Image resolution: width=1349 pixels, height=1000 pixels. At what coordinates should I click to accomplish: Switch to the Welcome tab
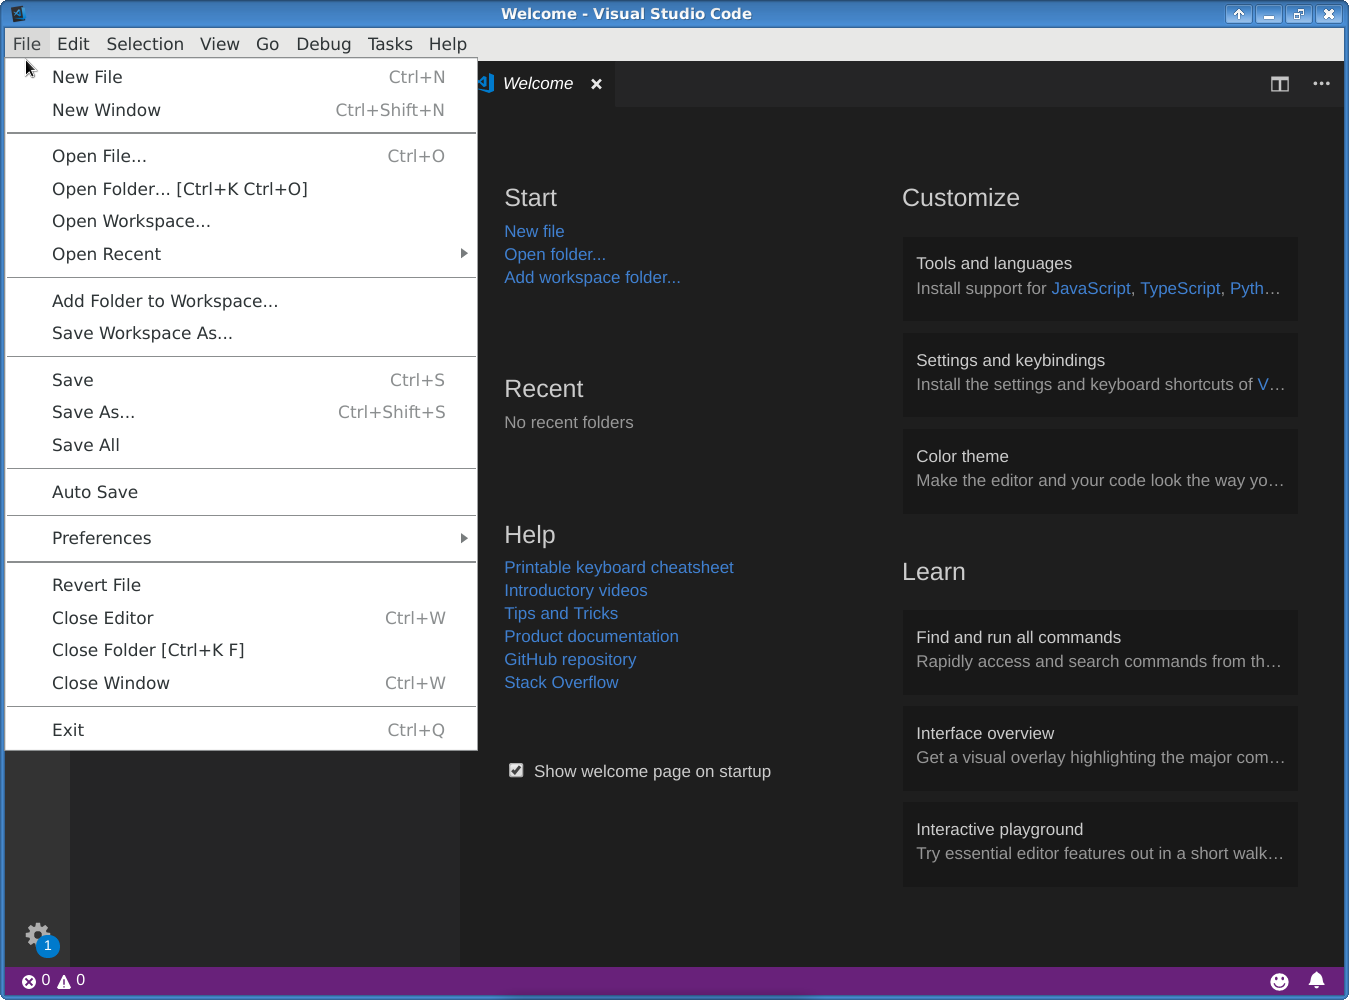tap(538, 84)
